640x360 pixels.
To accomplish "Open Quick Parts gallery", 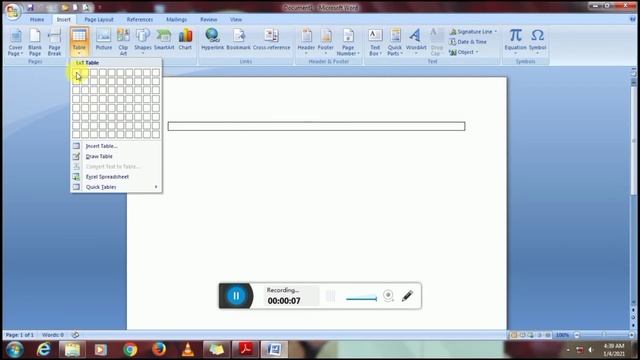I will 395,42.
